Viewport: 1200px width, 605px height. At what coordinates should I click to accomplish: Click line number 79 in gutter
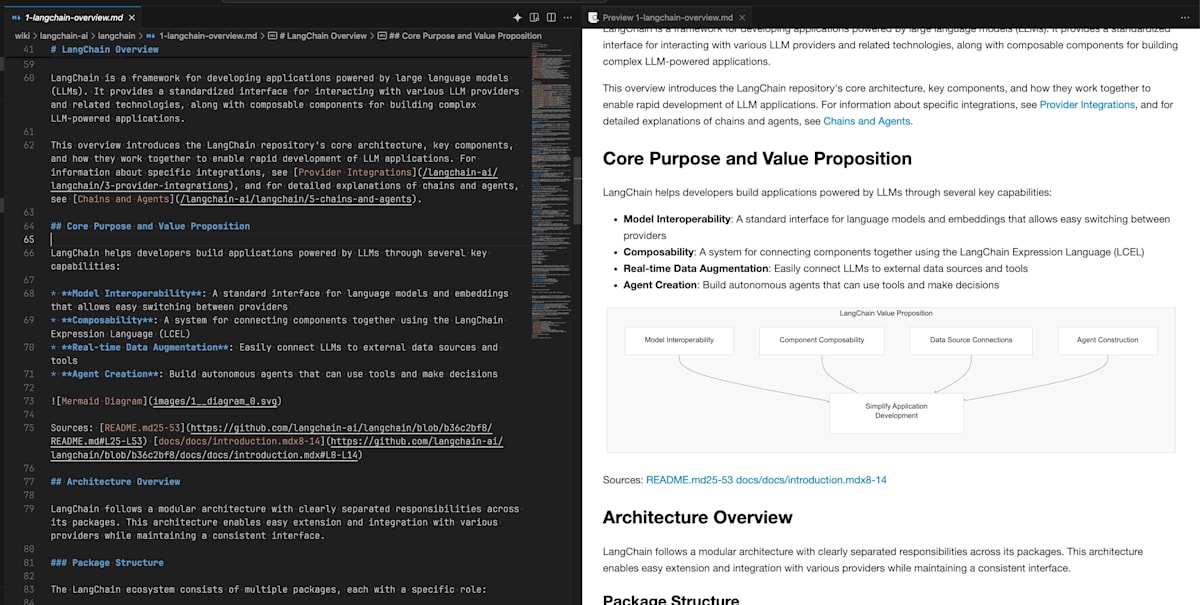[29, 509]
